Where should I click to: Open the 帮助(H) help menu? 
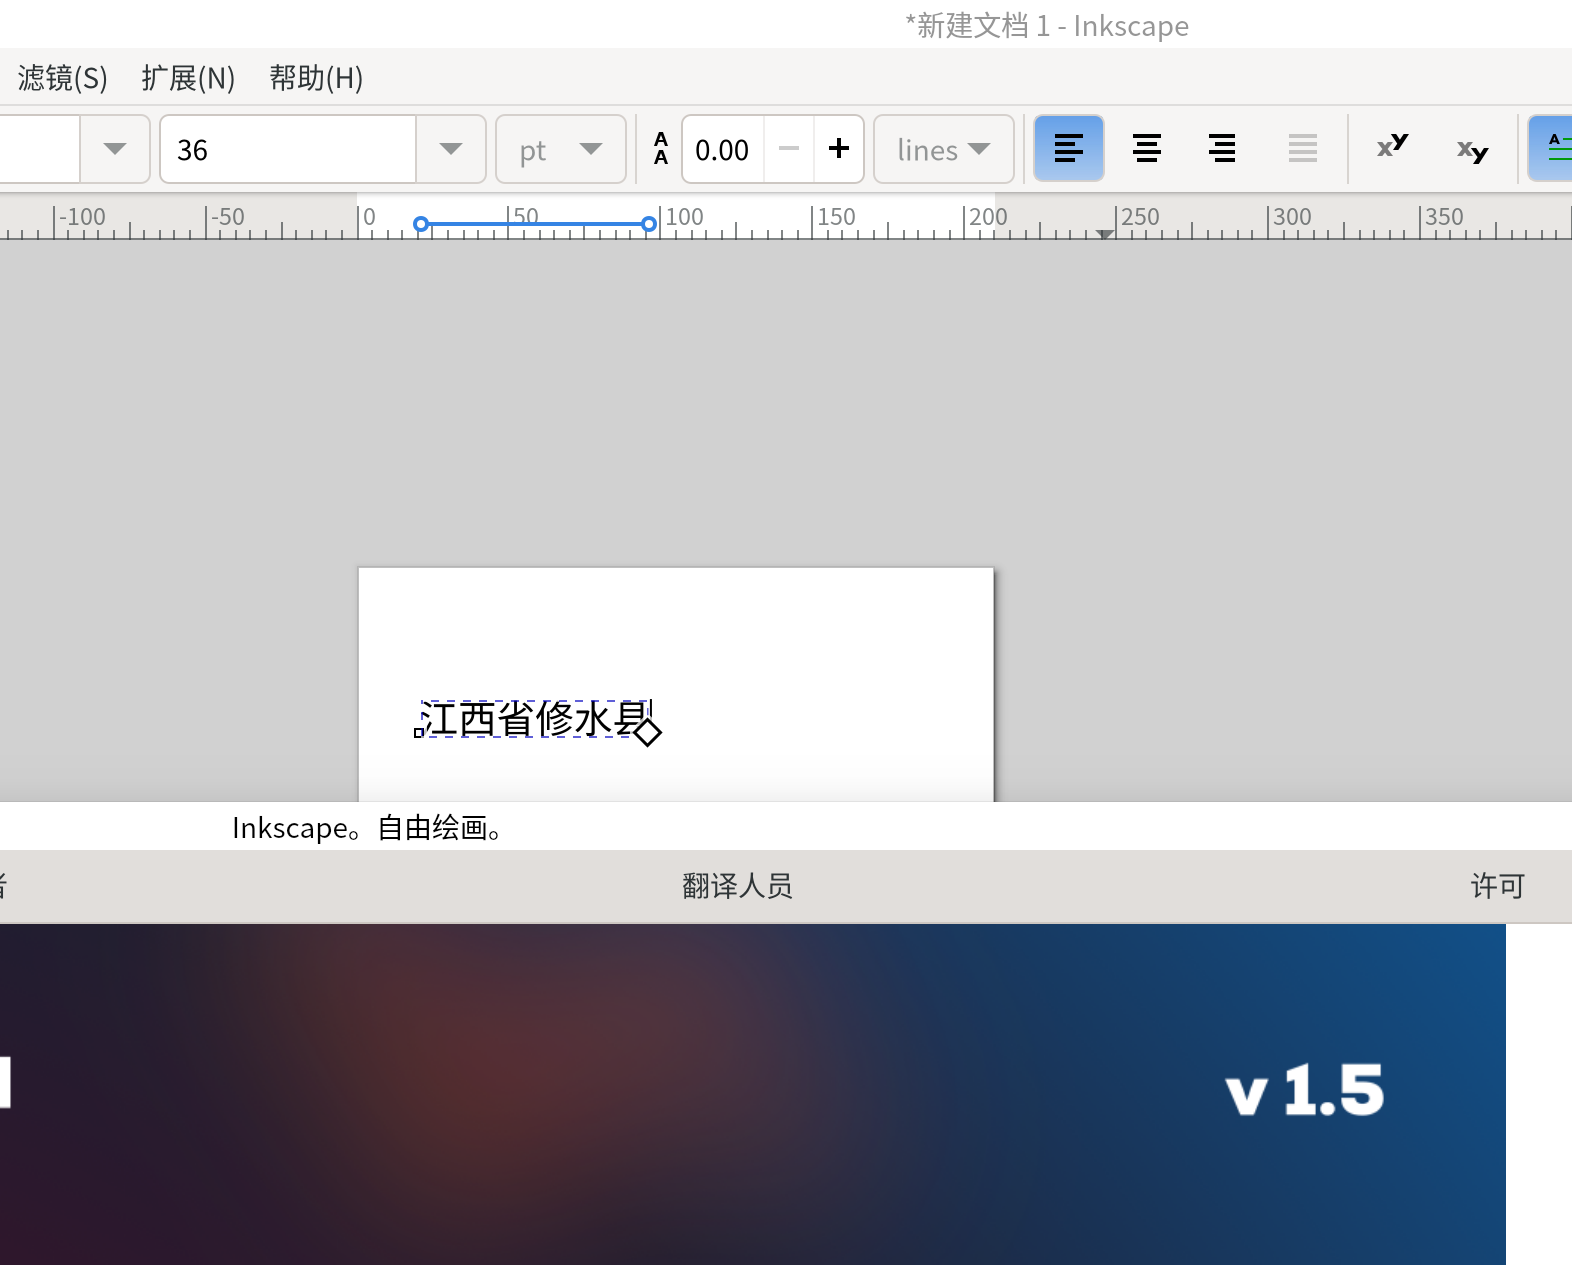(x=316, y=78)
